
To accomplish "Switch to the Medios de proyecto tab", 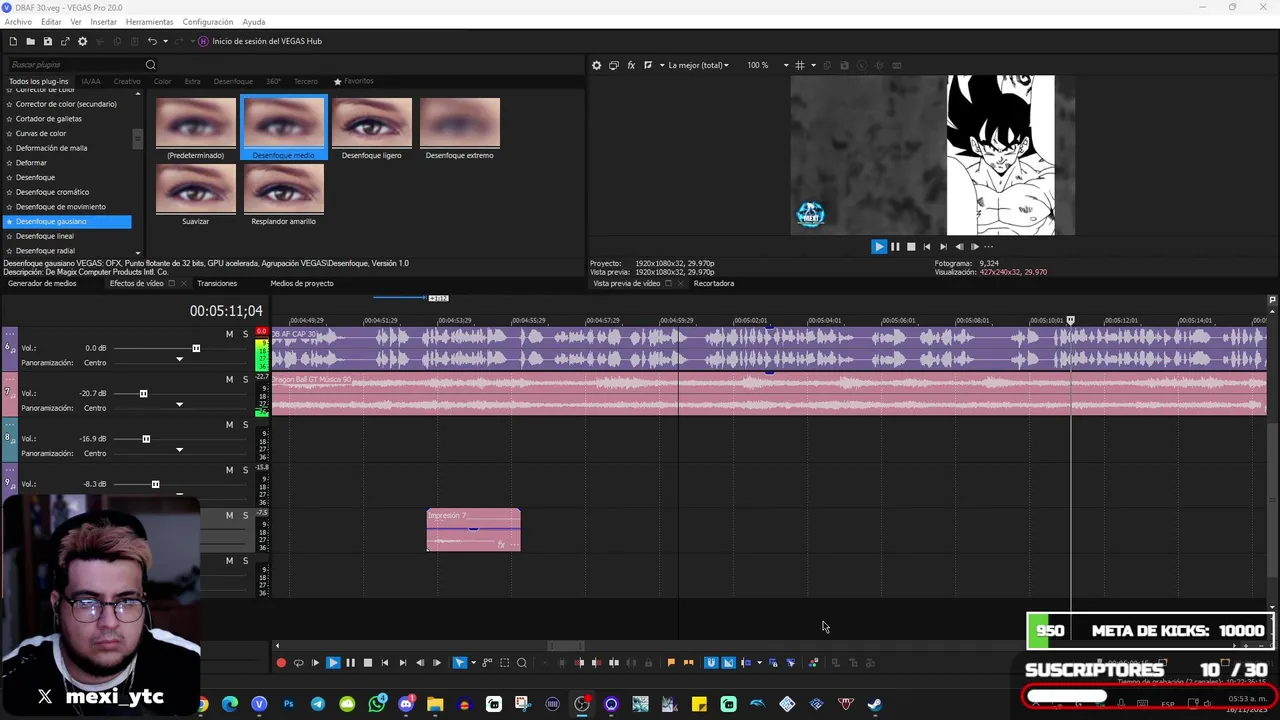I will click(x=302, y=283).
